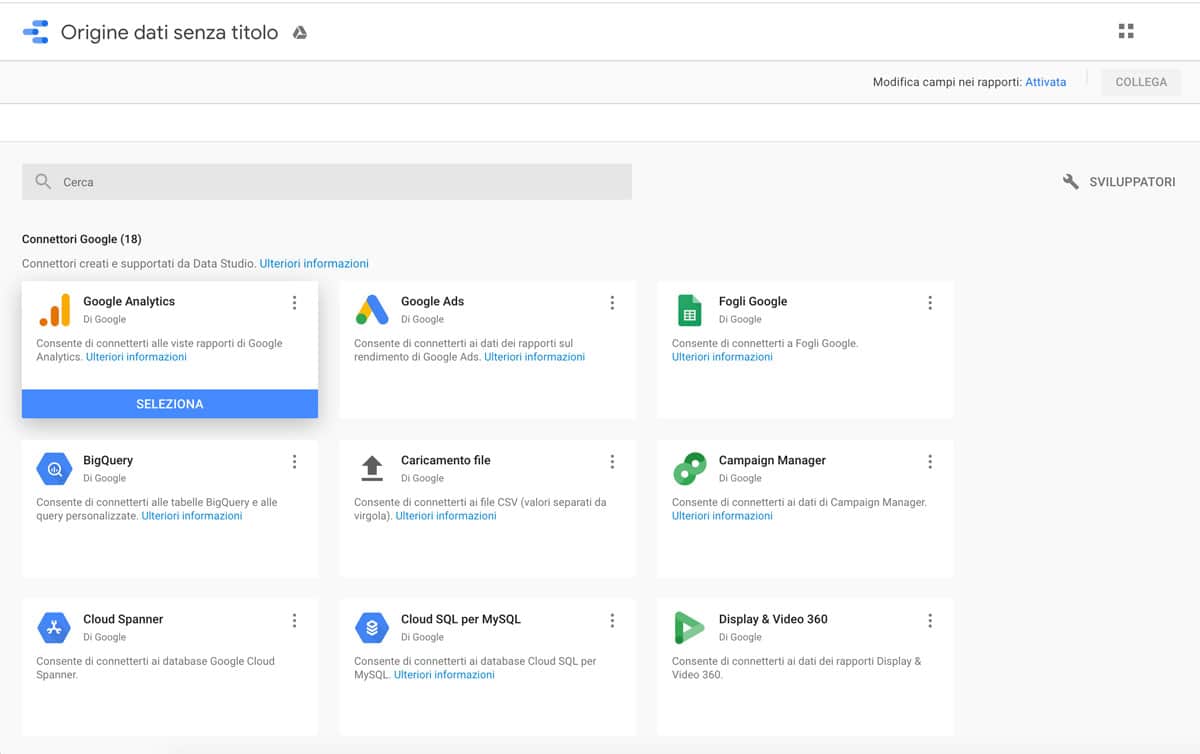Click the Cloud SQL per MySQL icon
This screenshot has width=1200, height=754.
click(x=372, y=627)
